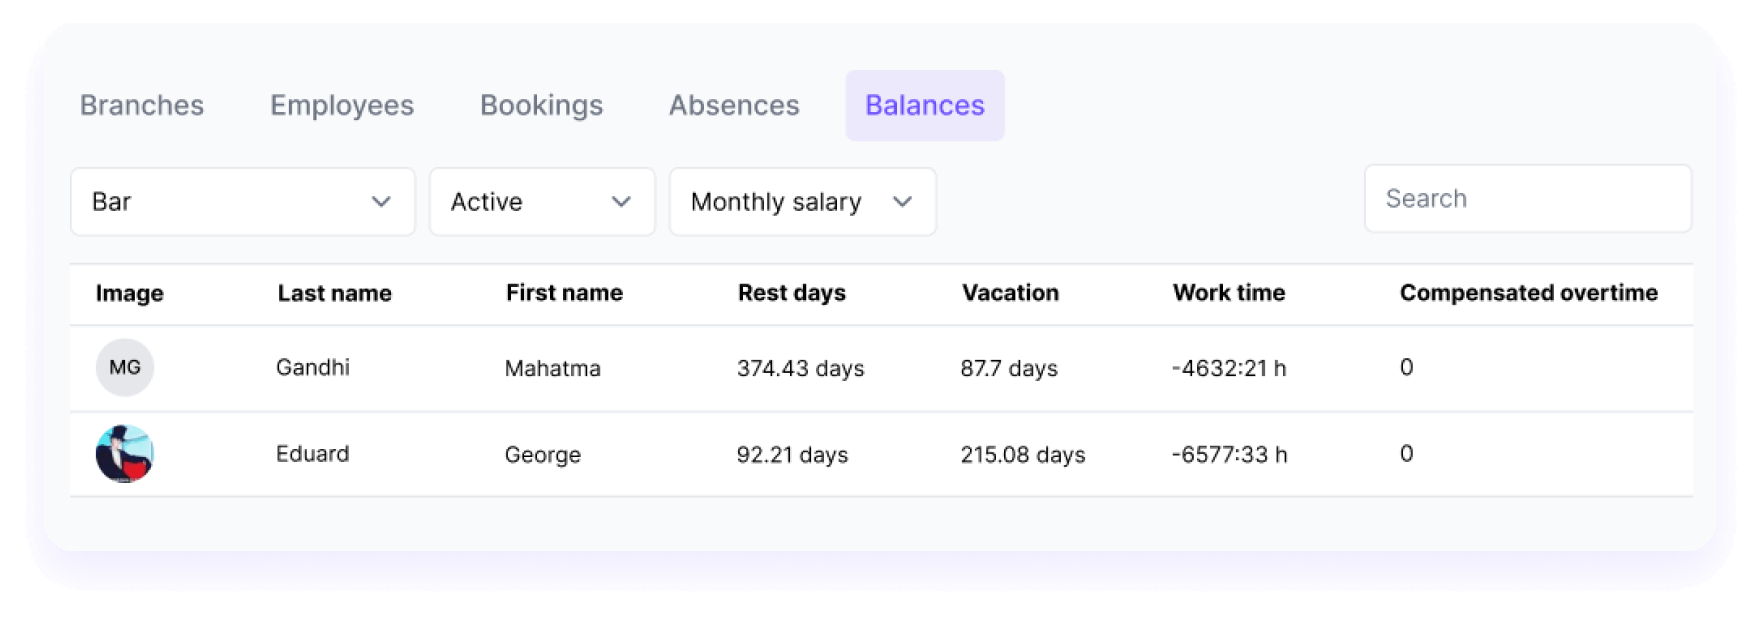Open the Employees tab
Image resolution: width=1760 pixels, height=617 pixels.
(342, 105)
